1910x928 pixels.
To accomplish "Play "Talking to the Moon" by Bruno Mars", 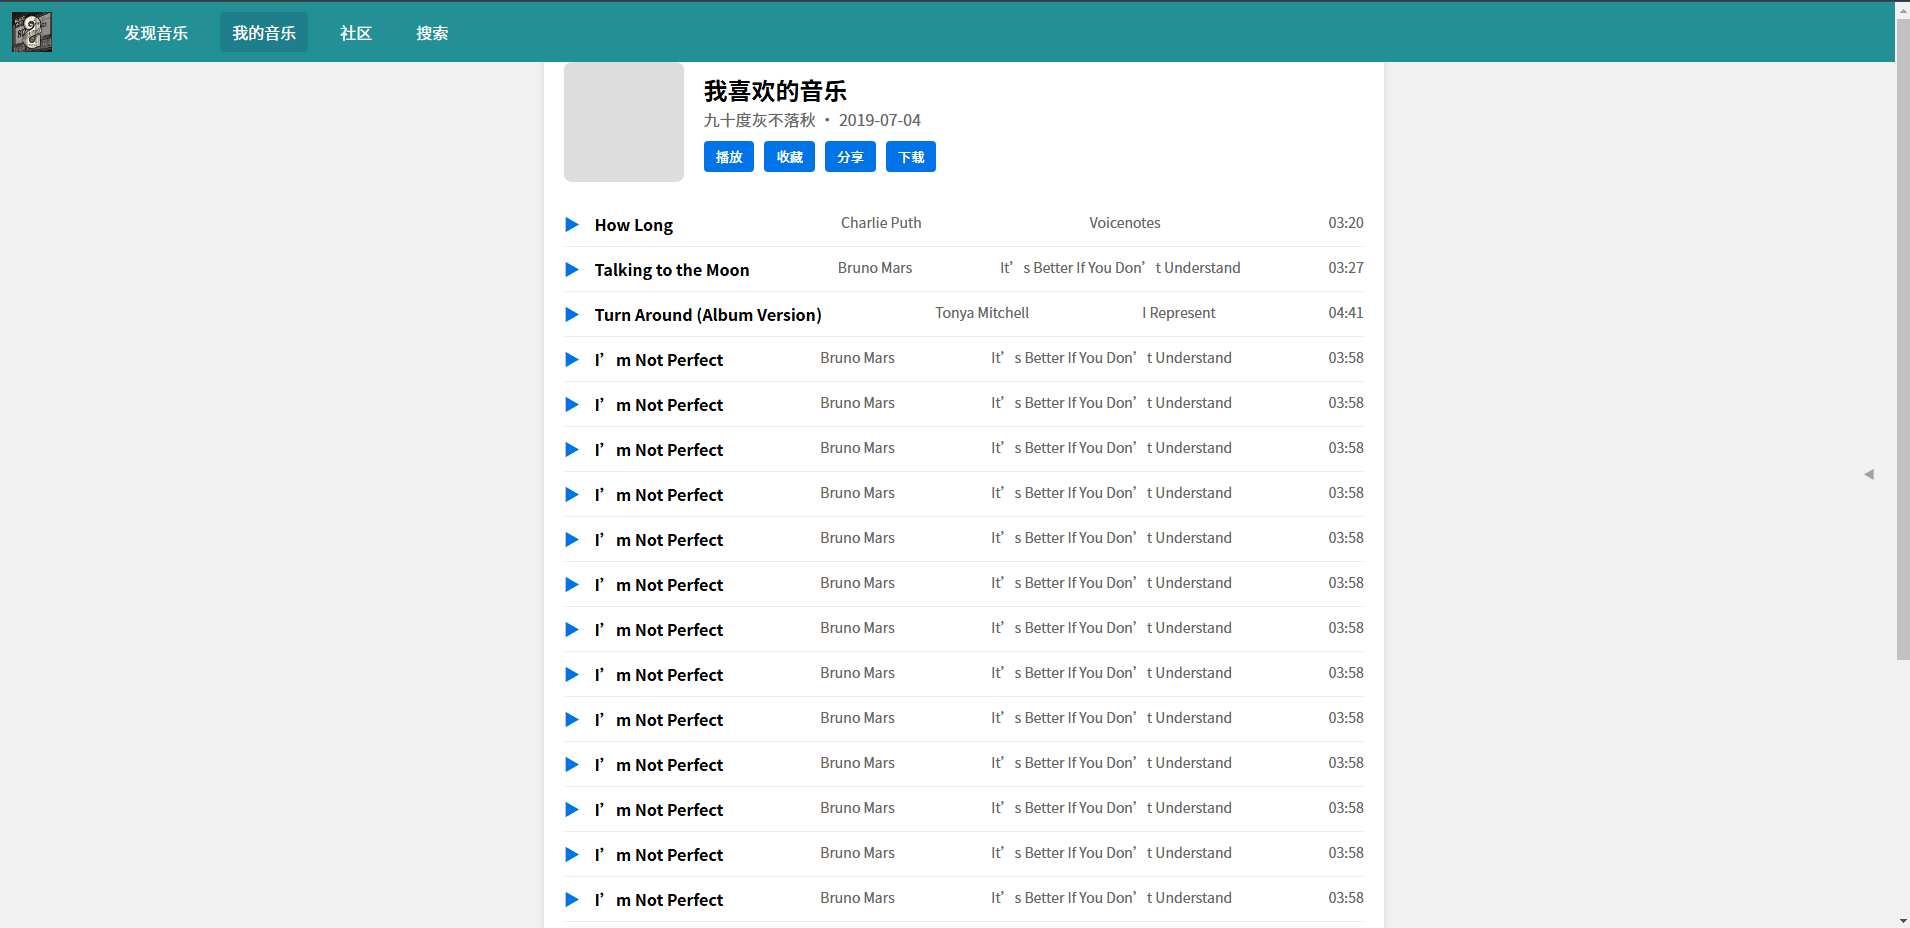I will point(571,270).
